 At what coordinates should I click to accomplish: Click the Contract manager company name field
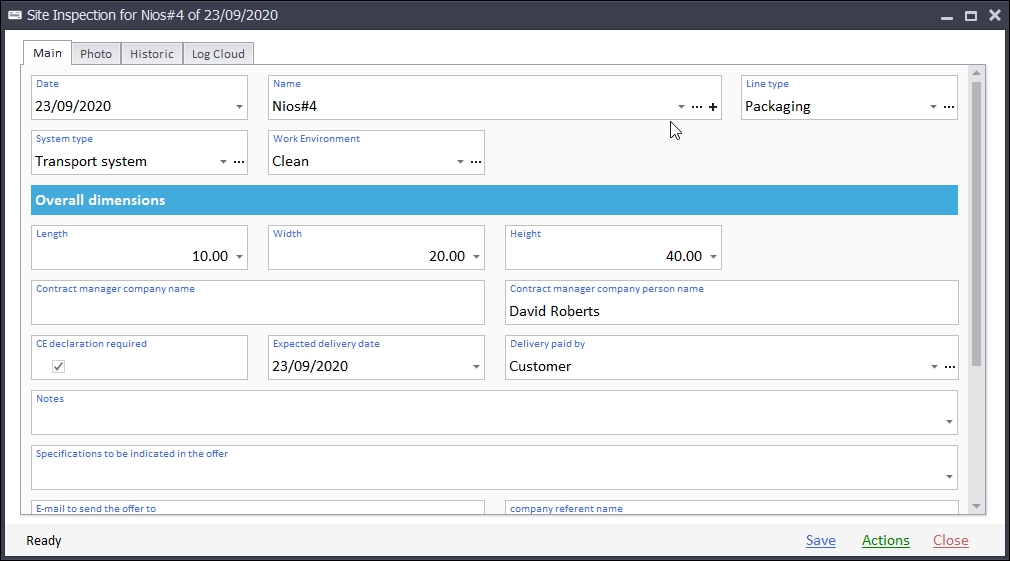258,311
